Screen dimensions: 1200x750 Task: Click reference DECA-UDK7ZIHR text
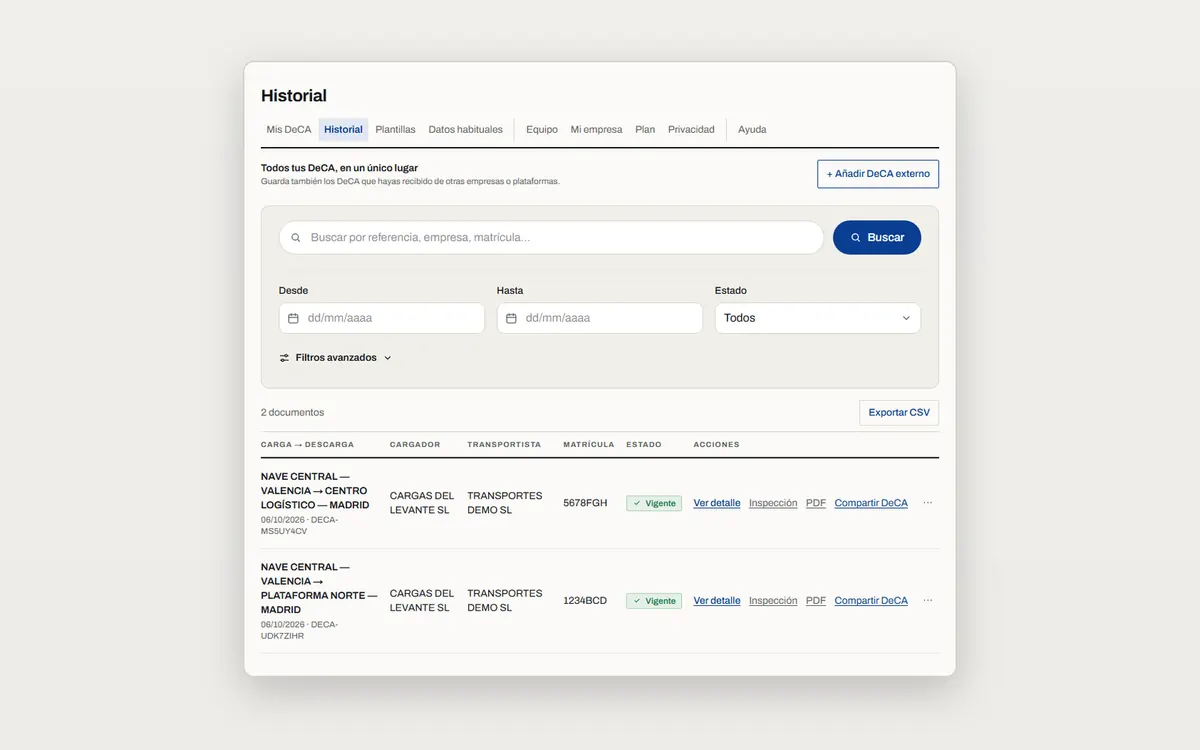(x=300, y=630)
